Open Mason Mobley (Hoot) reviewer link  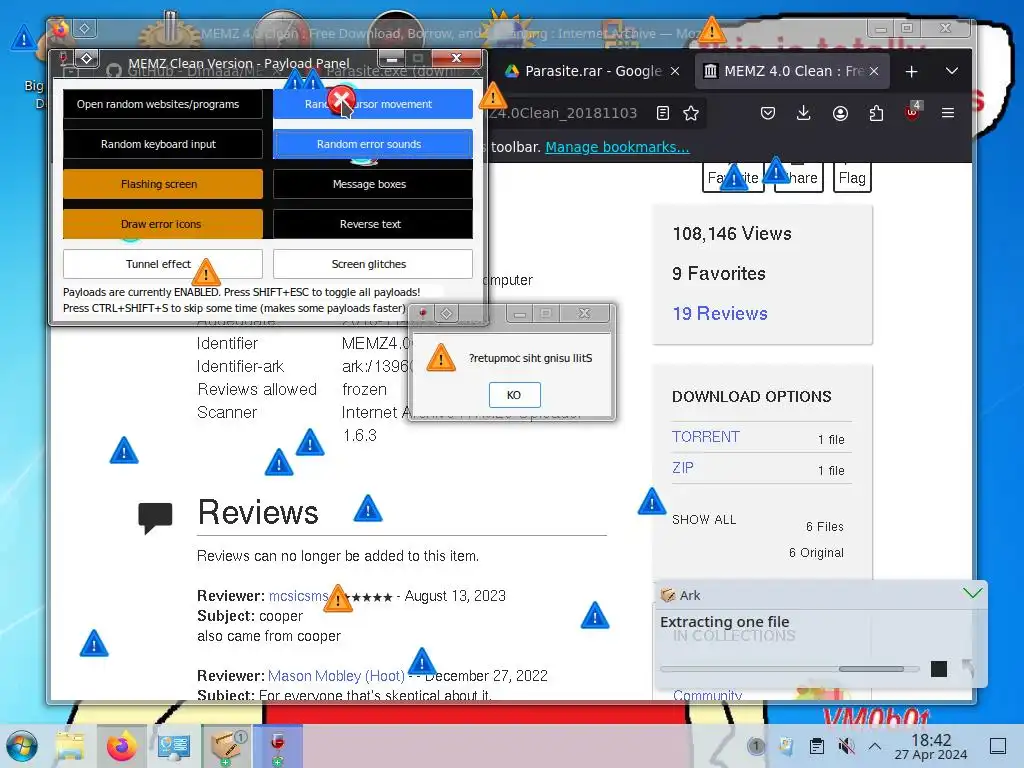[336, 676]
